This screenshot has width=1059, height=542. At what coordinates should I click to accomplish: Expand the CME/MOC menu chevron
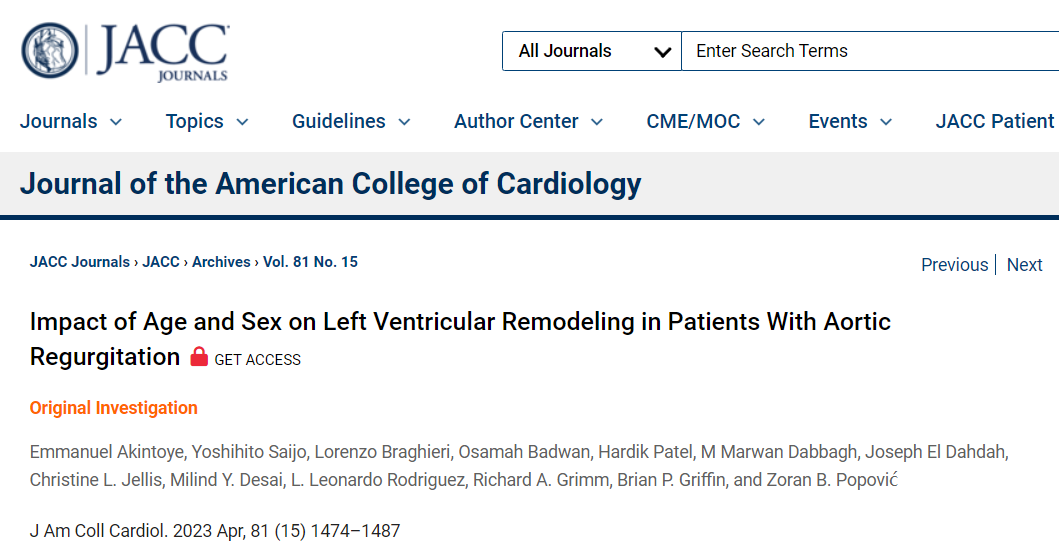pyautogui.click(x=759, y=122)
